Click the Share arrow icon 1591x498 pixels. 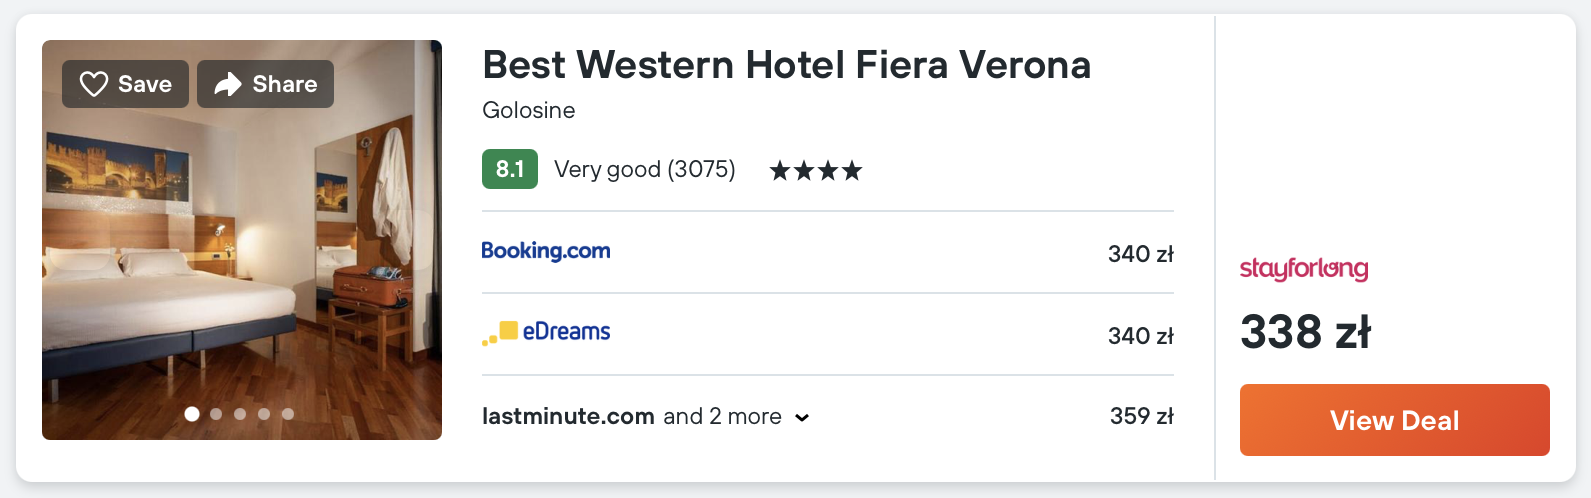(x=228, y=84)
